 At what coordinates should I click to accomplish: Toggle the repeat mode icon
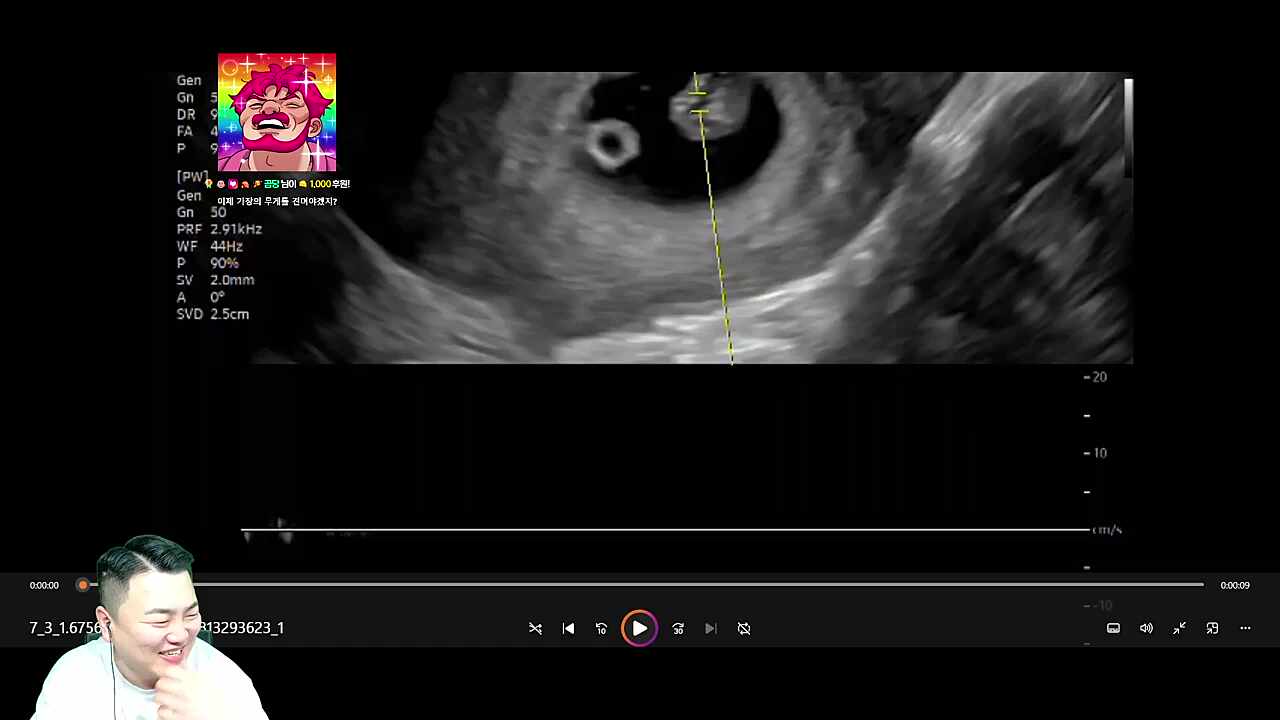[744, 628]
